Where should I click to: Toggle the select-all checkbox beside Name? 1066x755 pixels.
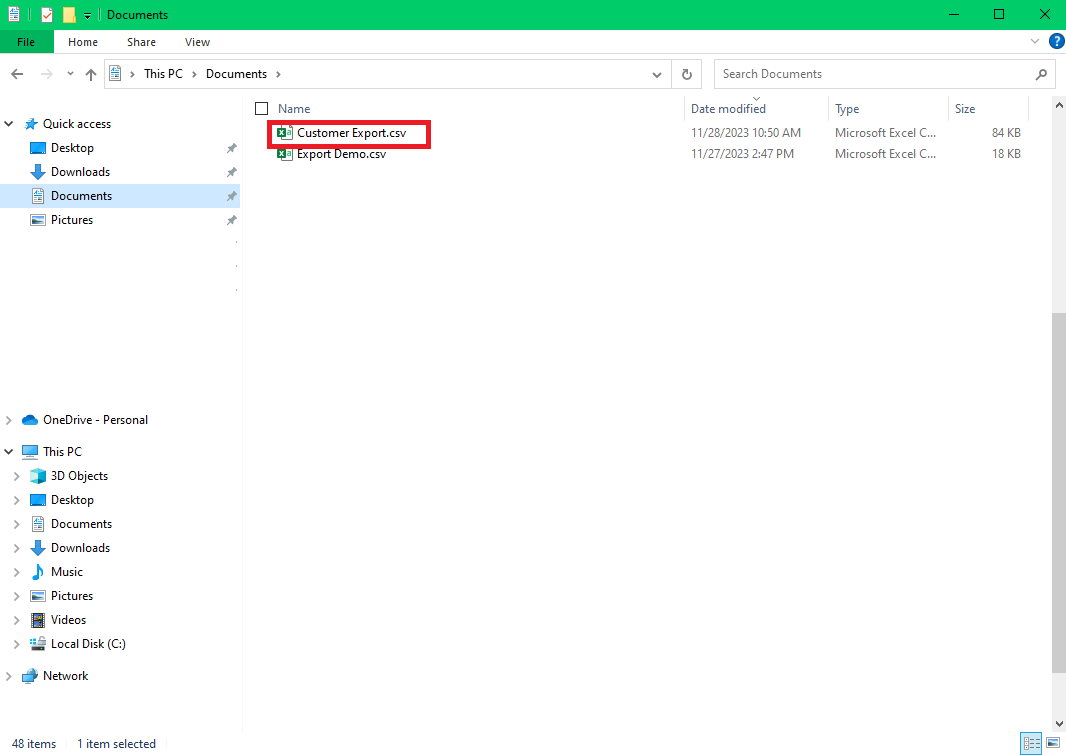click(262, 108)
